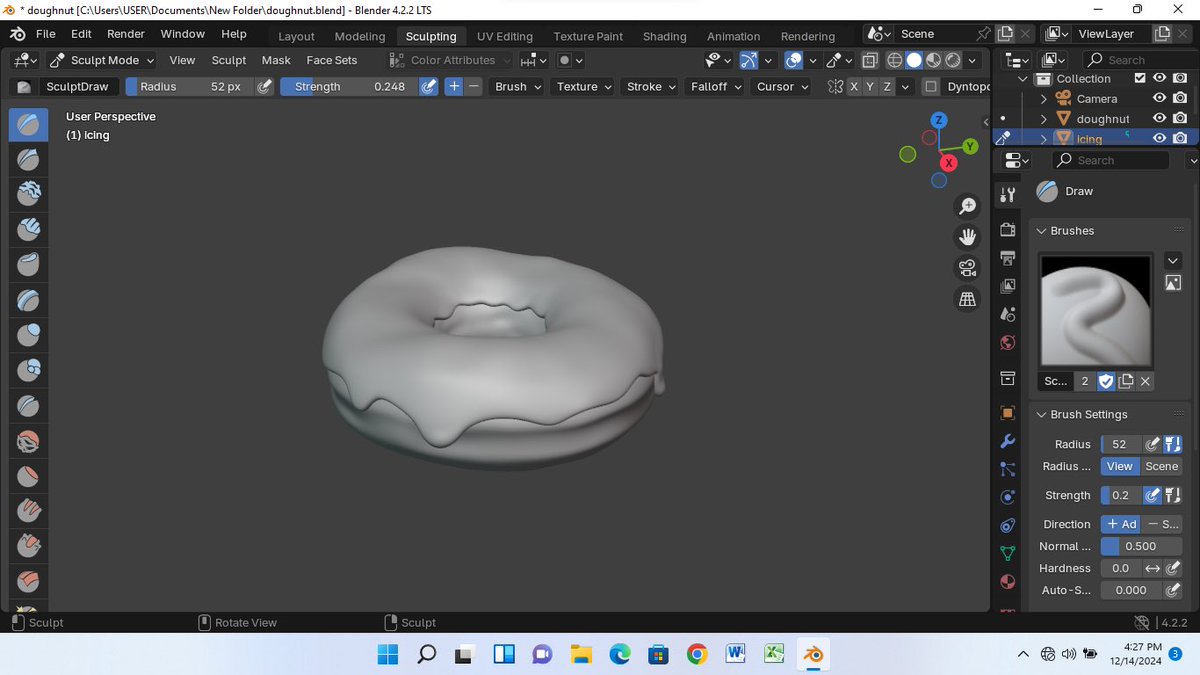Open the Stroke dropdown
Screen dimensions: 1200x675
(651, 86)
